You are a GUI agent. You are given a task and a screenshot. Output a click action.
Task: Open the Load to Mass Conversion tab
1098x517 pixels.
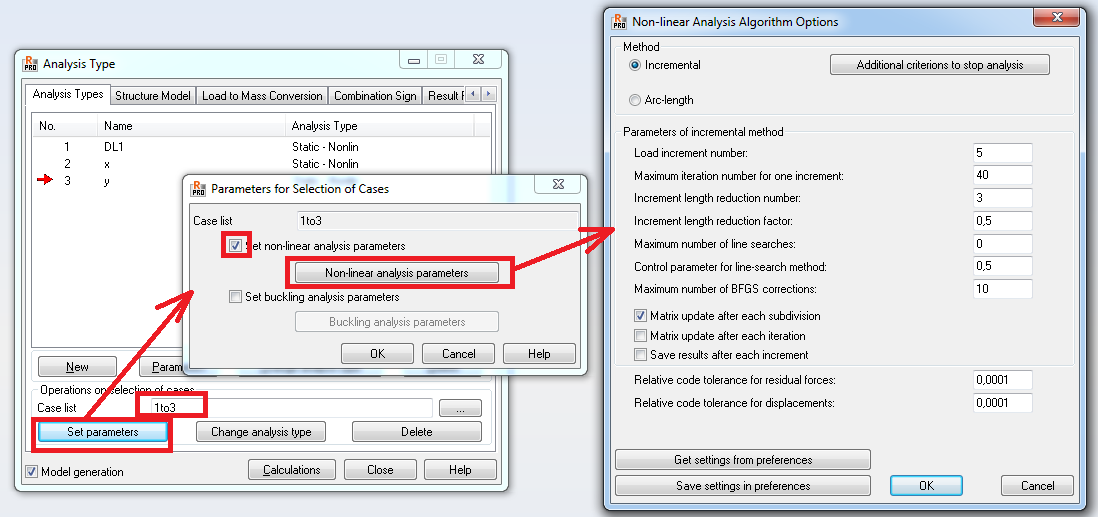(x=262, y=96)
